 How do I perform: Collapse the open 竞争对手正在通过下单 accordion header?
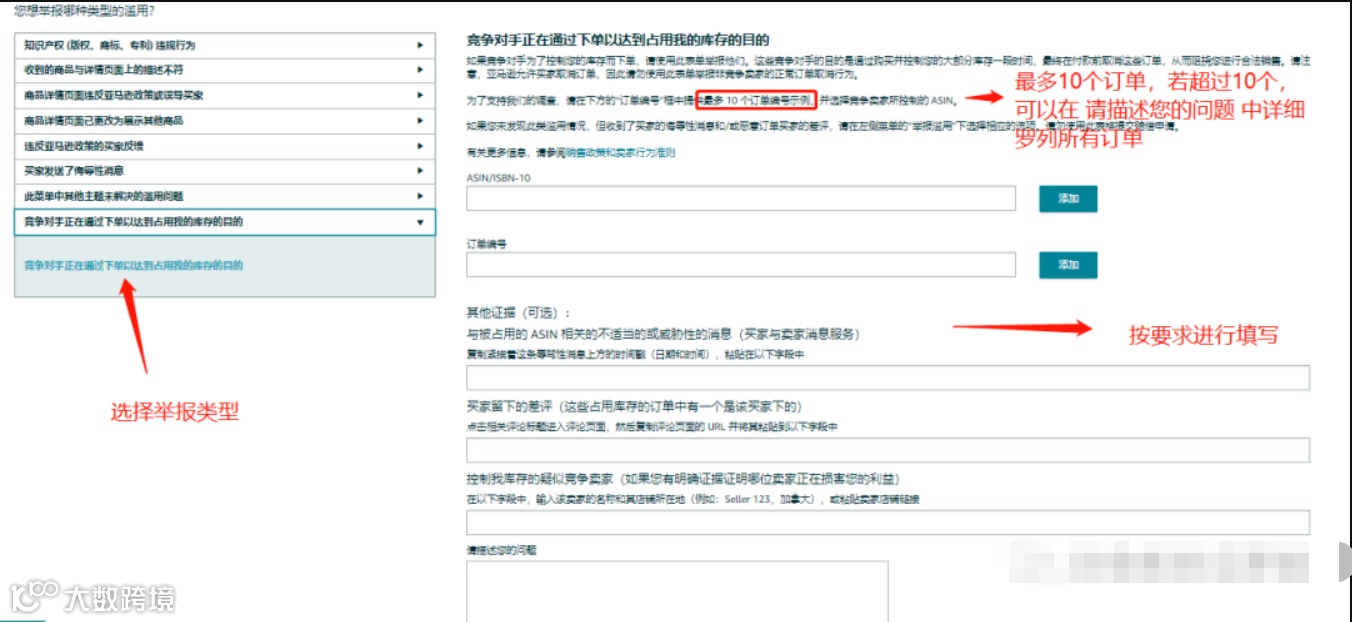pos(225,222)
